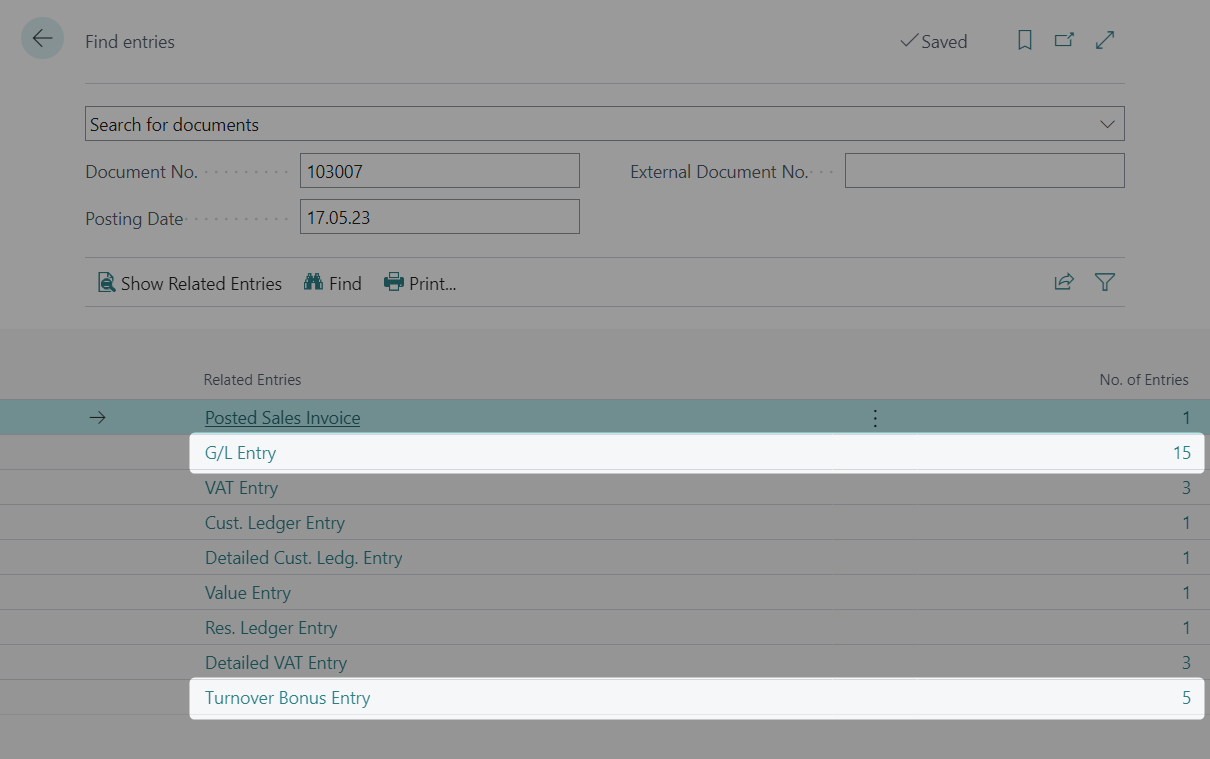This screenshot has width=1210, height=759.
Task: Select the Find binoculars icon
Action: coord(313,282)
